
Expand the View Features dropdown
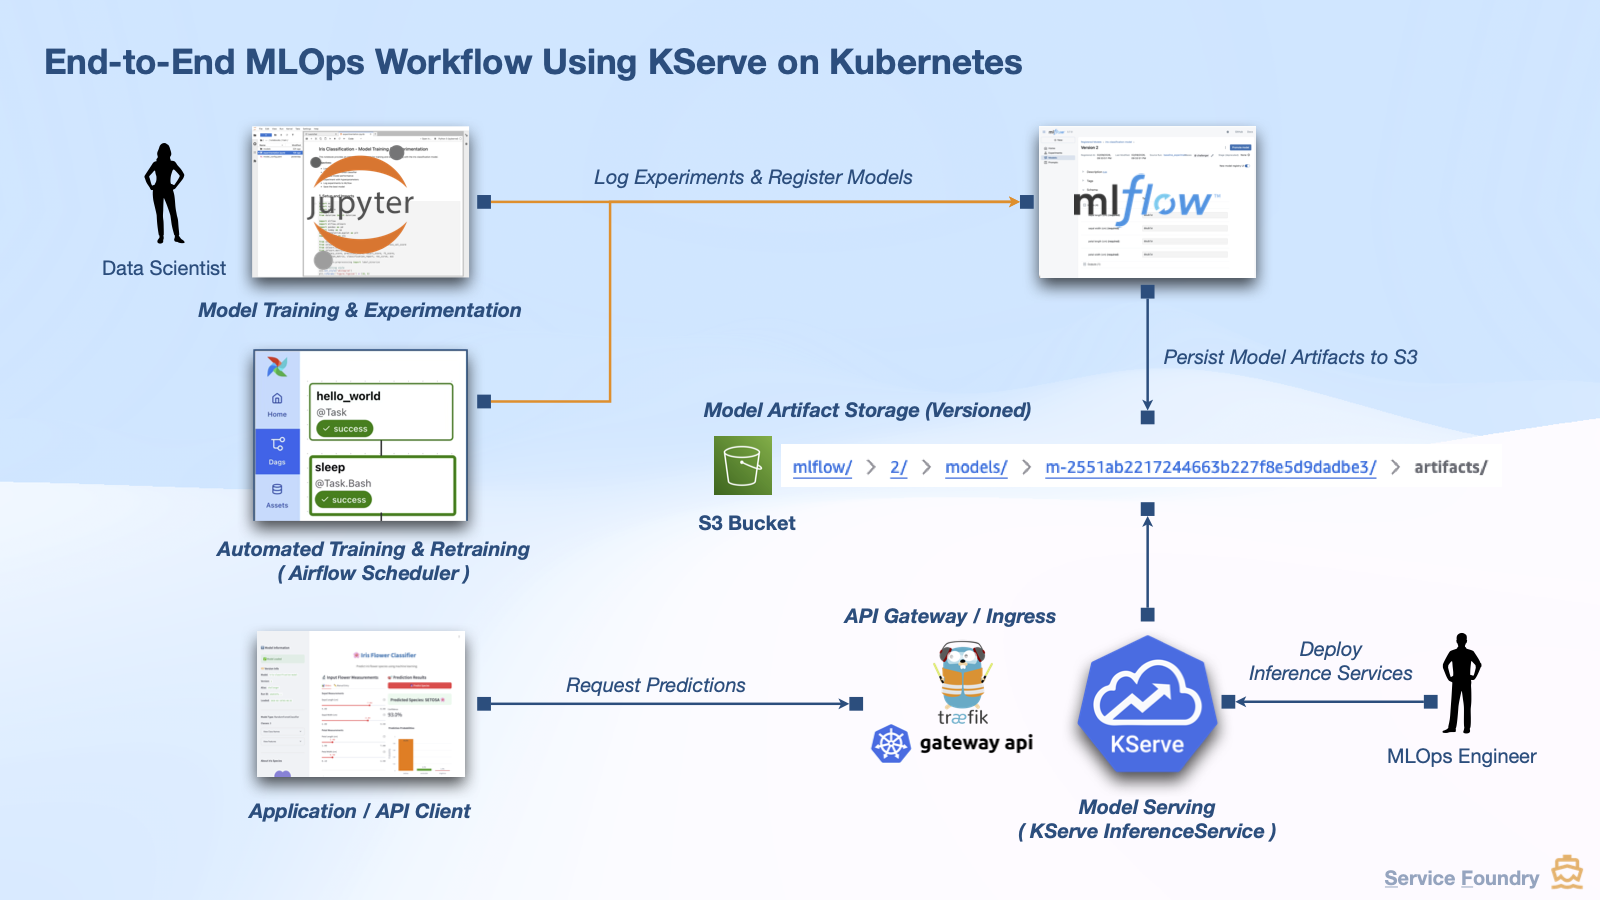tap(282, 742)
